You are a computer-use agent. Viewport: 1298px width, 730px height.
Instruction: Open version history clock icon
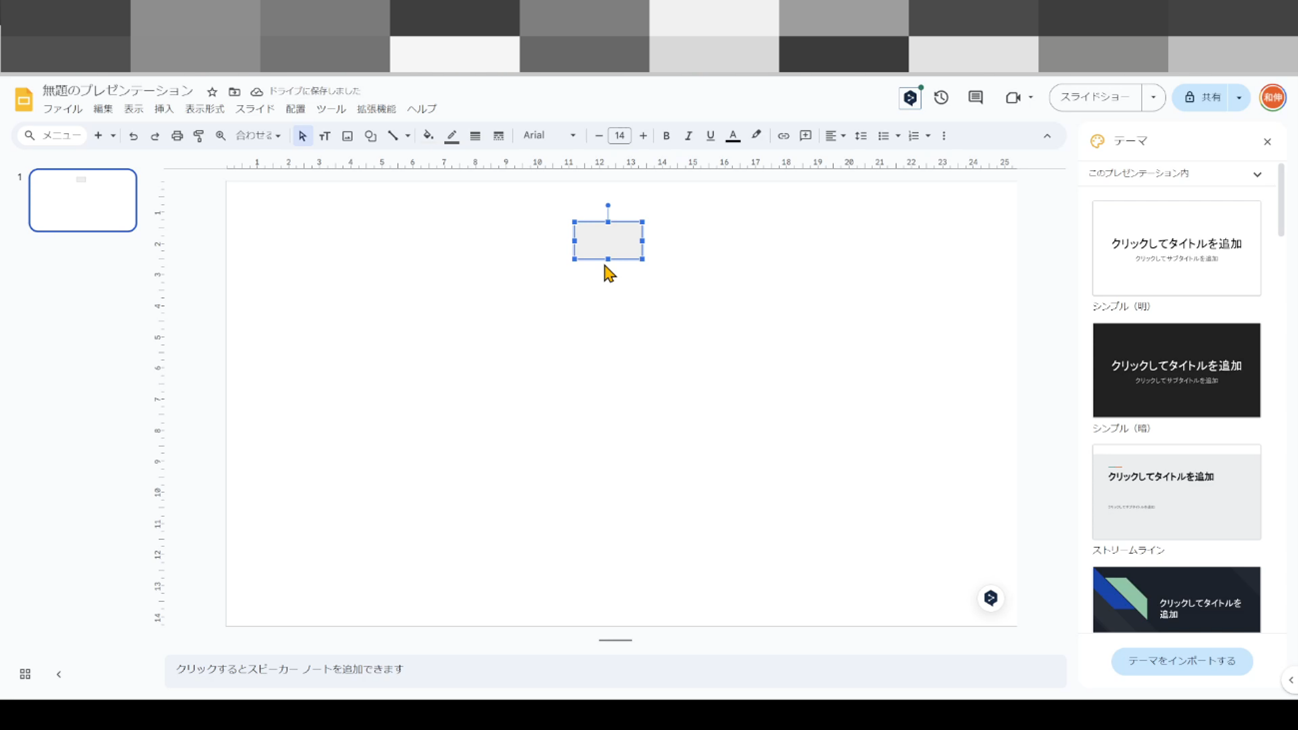[x=941, y=97]
